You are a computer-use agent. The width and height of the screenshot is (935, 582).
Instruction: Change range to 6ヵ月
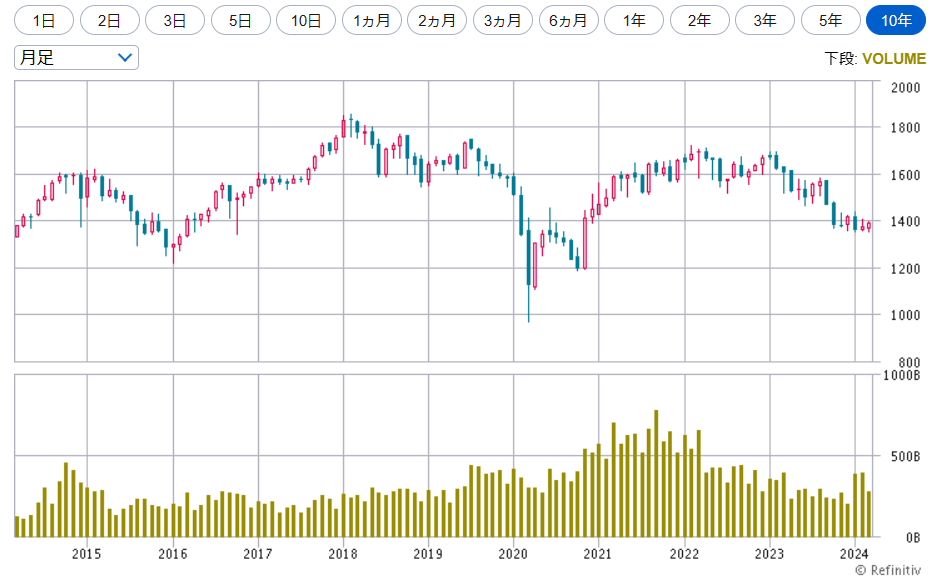(x=568, y=20)
